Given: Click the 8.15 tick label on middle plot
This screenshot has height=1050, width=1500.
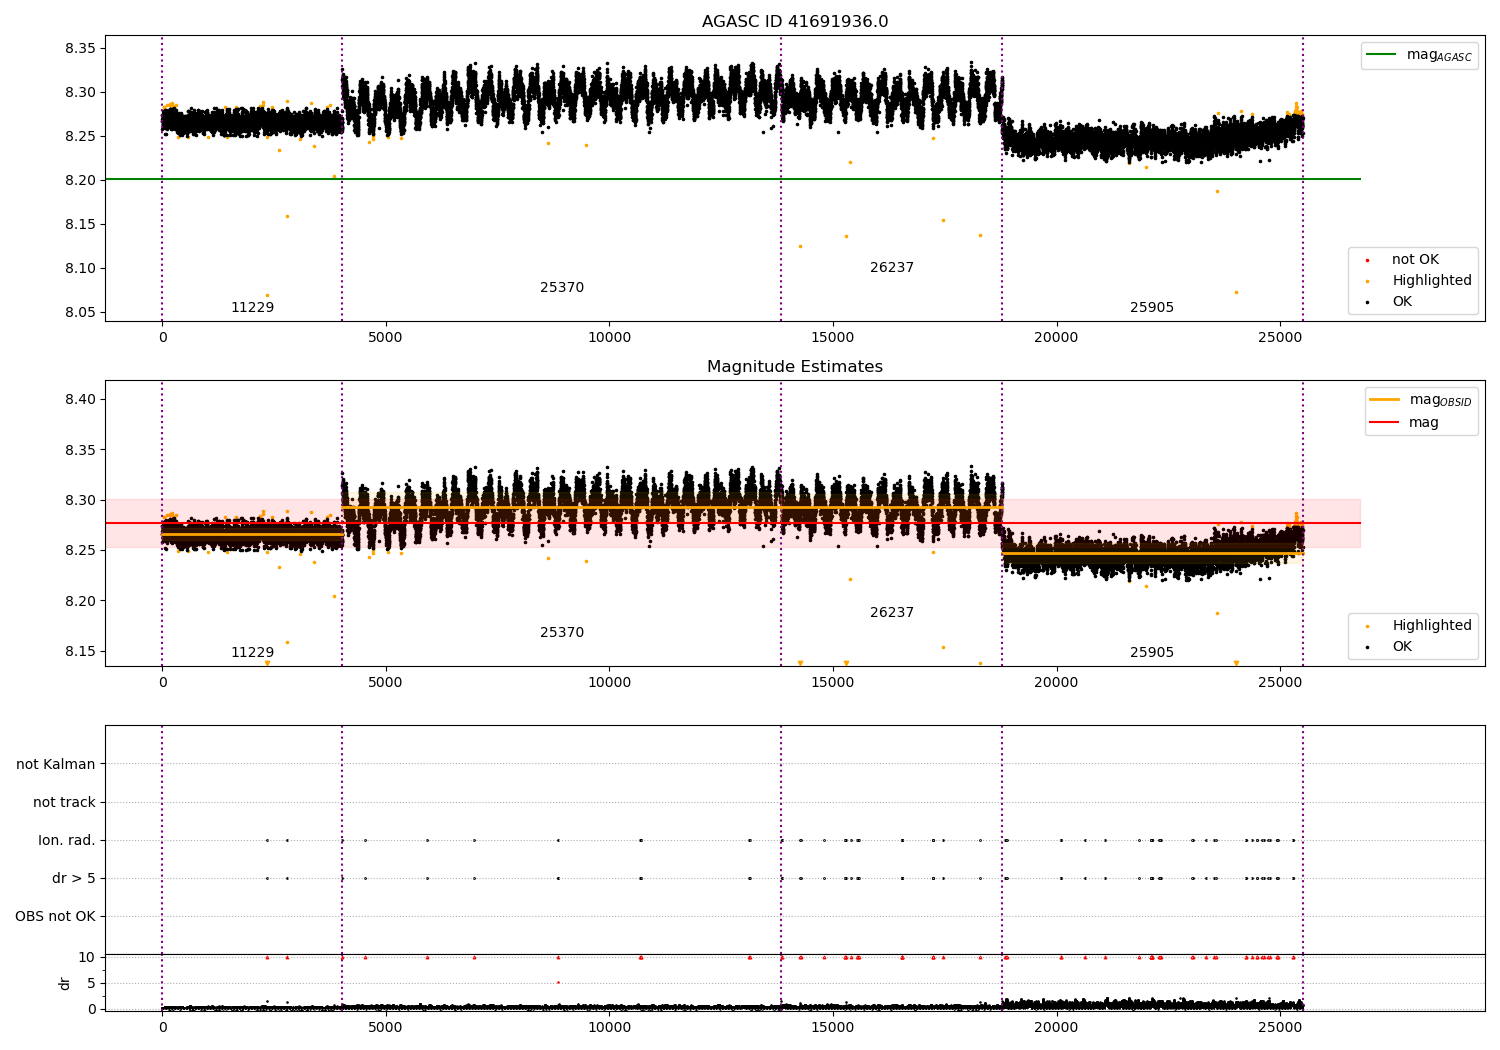Looking at the screenshot, I should (80, 652).
